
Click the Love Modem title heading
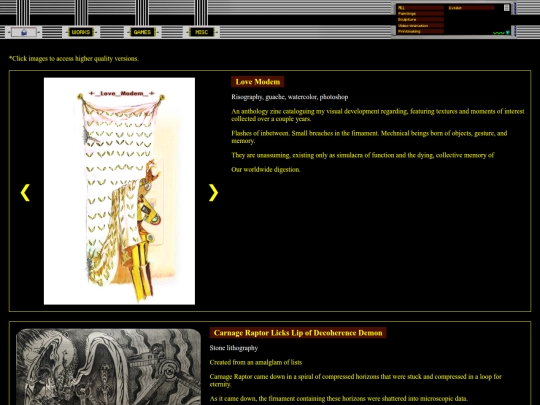pyautogui.click(x=258, y=82)
